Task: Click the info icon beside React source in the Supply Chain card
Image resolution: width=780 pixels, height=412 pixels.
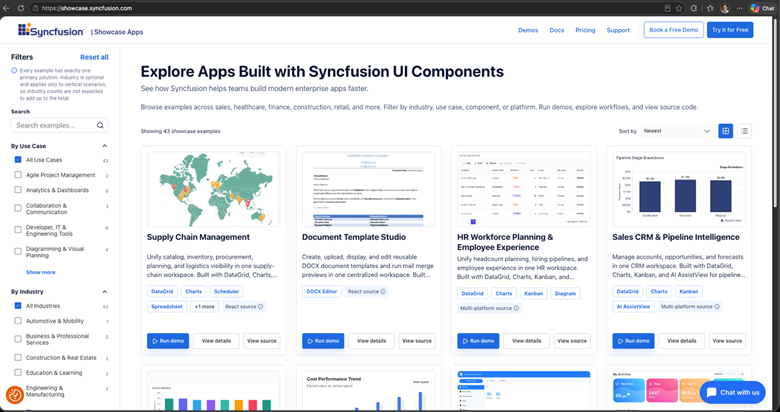Action: (x=260, y=307)
